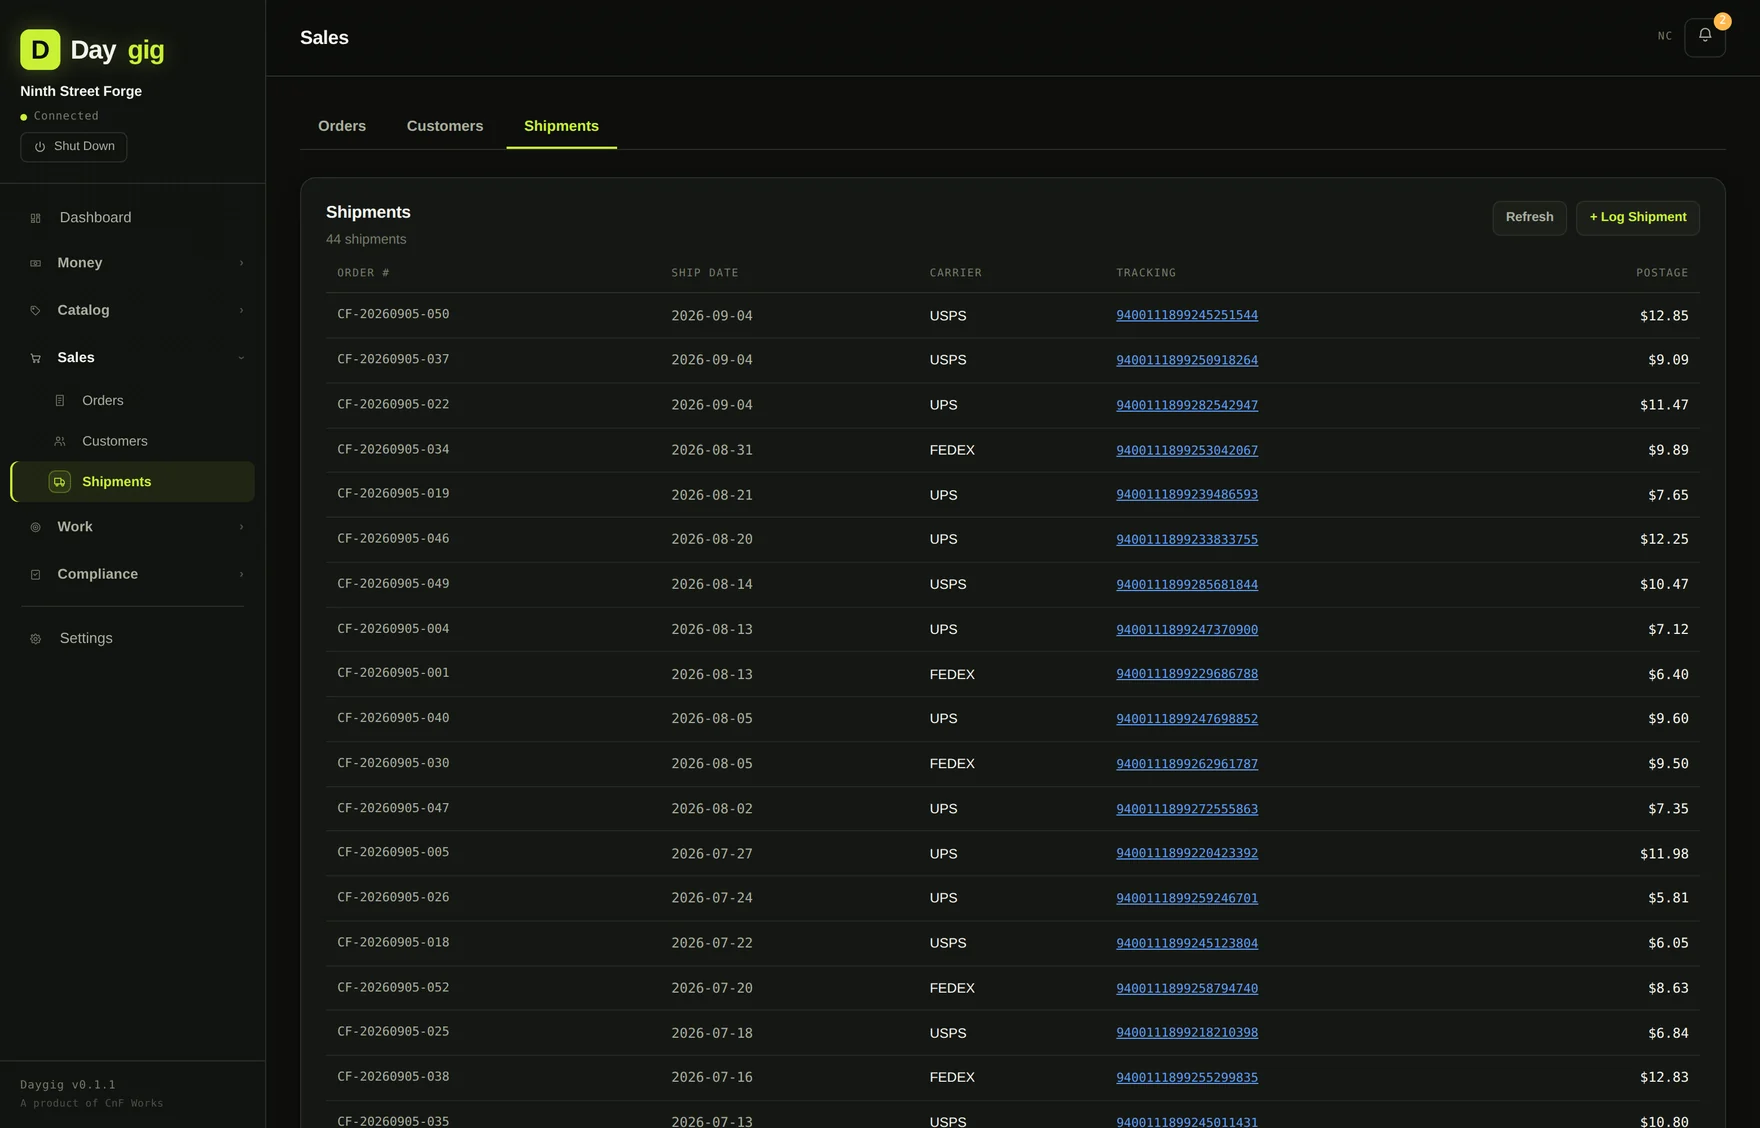
Task: Click the NC user initials
Action: coord(1665,36)
